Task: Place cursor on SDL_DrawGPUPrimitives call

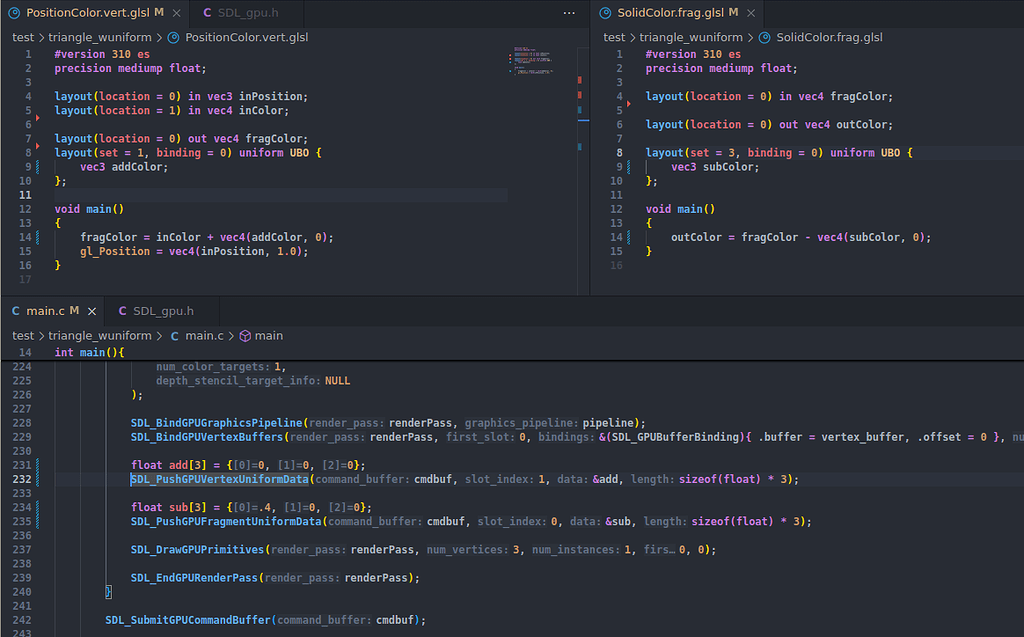Action: [198, 549]
